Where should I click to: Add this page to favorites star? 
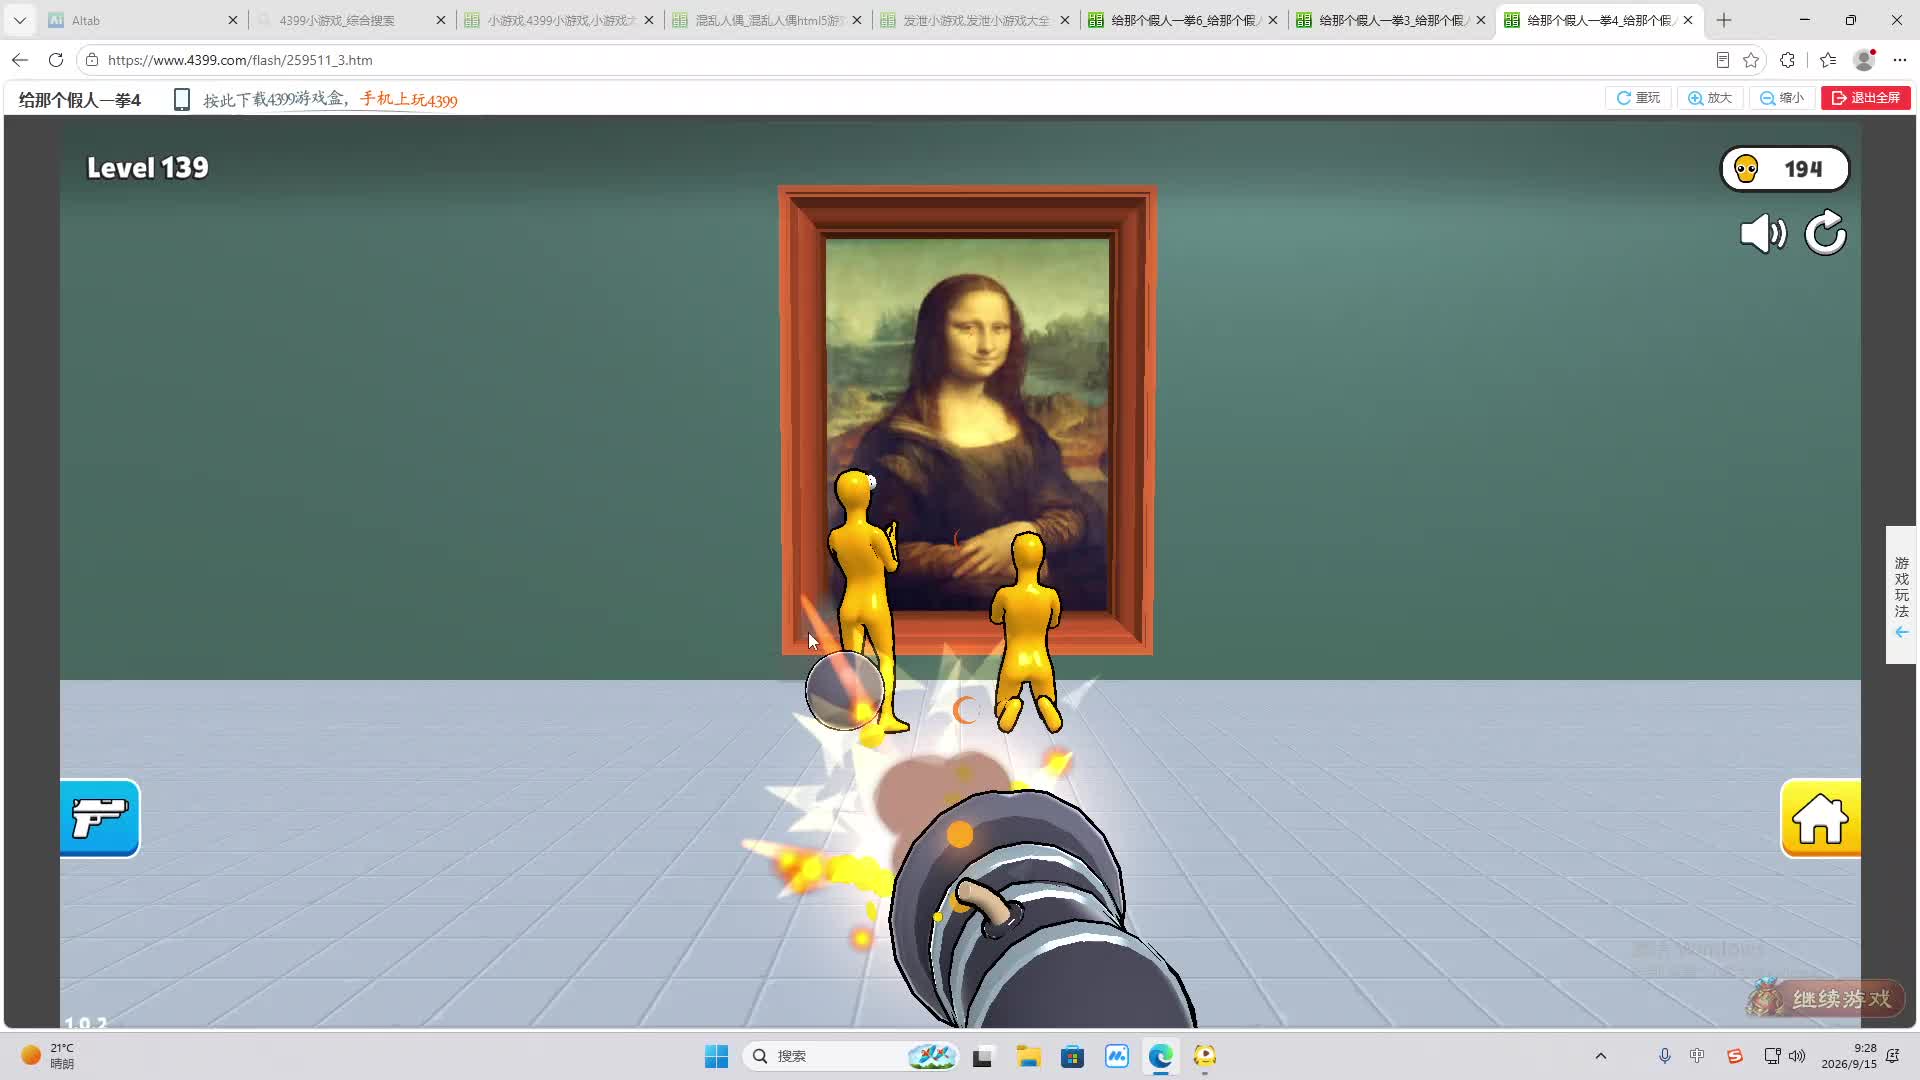click(x=1751, y=60)
